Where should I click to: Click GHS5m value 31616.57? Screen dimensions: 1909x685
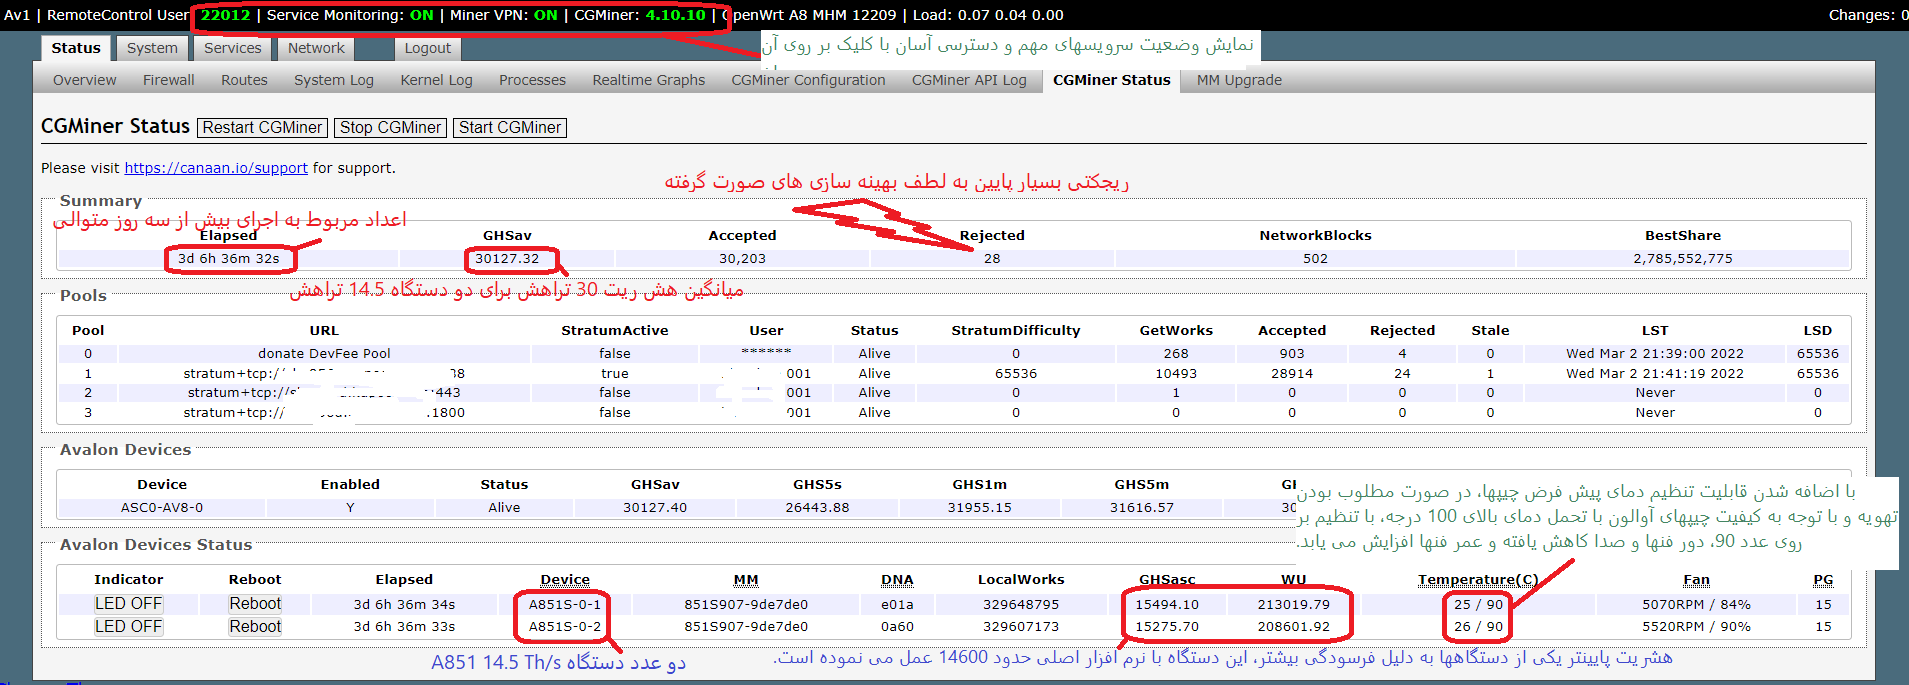[1141, 507]
